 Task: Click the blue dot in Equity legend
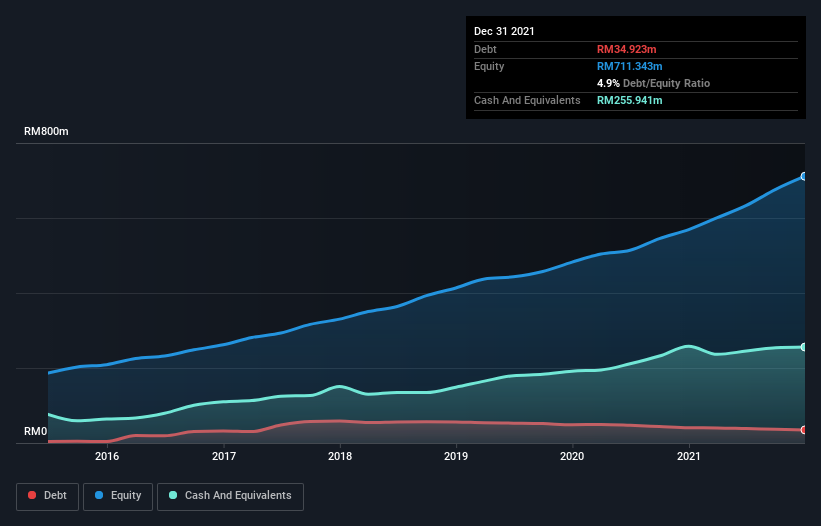tap(99, 495)
